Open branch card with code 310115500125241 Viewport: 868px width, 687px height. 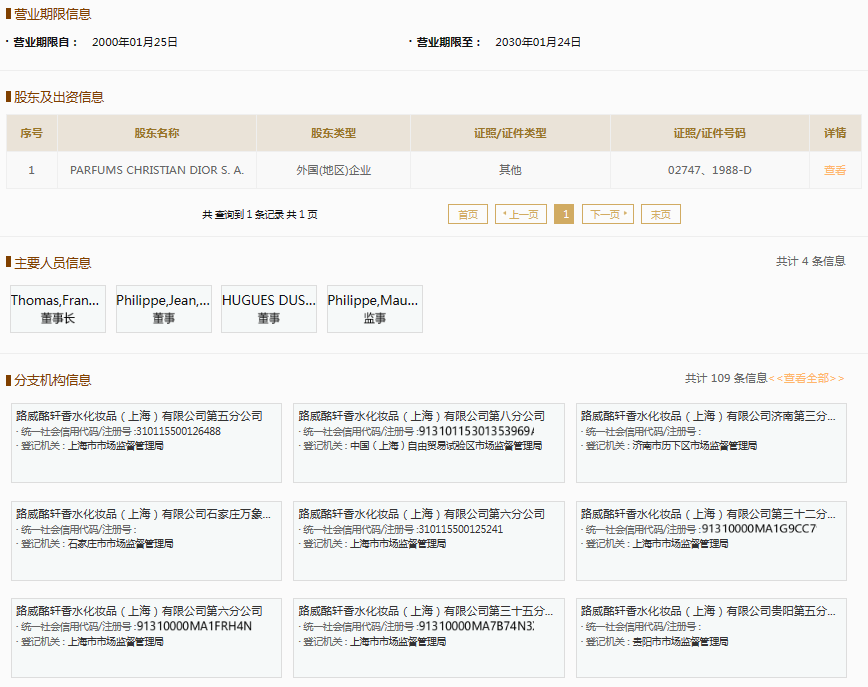[428, 540]
